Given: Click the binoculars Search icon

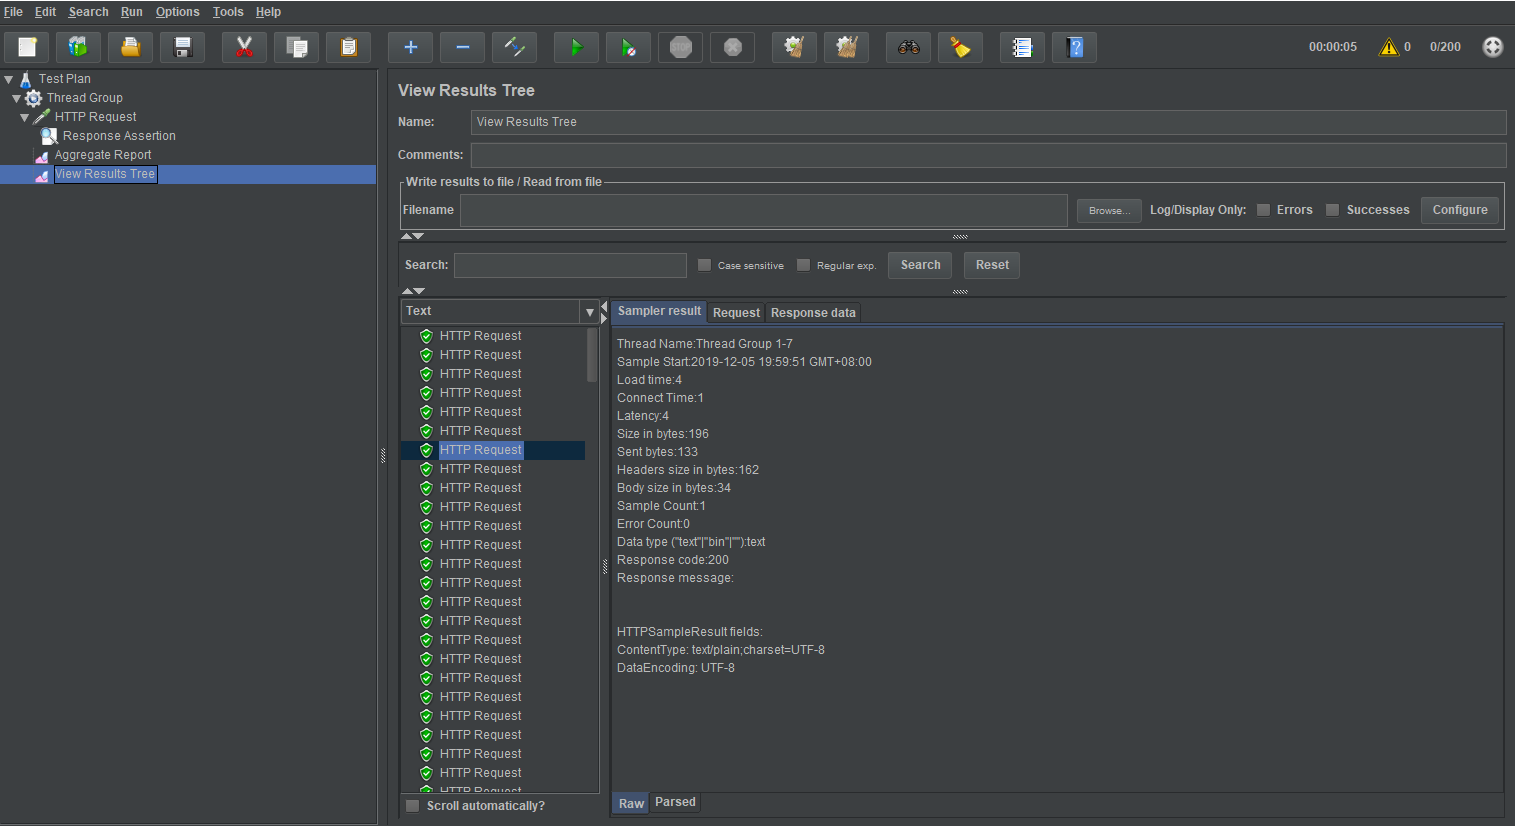Looking at the screenshot, I should [x=908, y=47].
